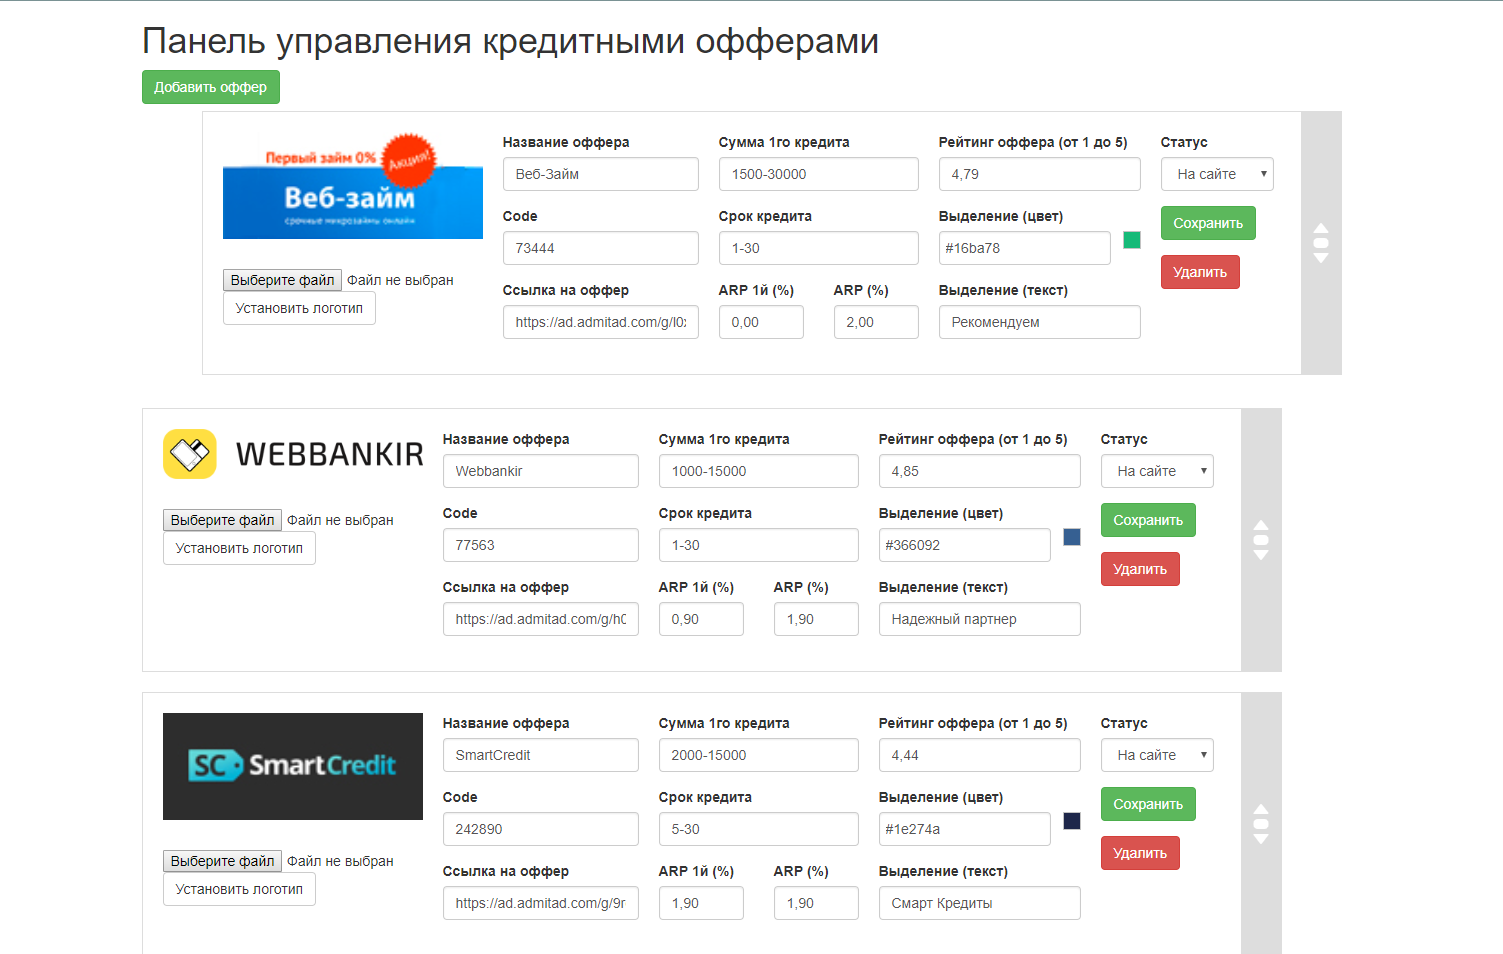Open the Статус dropdown for Webbankir
The width and height of the screenshot is (1503, 954).
1157,470
